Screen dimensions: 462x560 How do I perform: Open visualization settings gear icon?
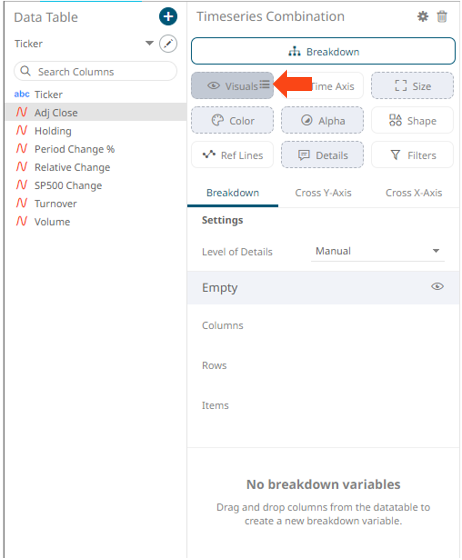(423, 16)
